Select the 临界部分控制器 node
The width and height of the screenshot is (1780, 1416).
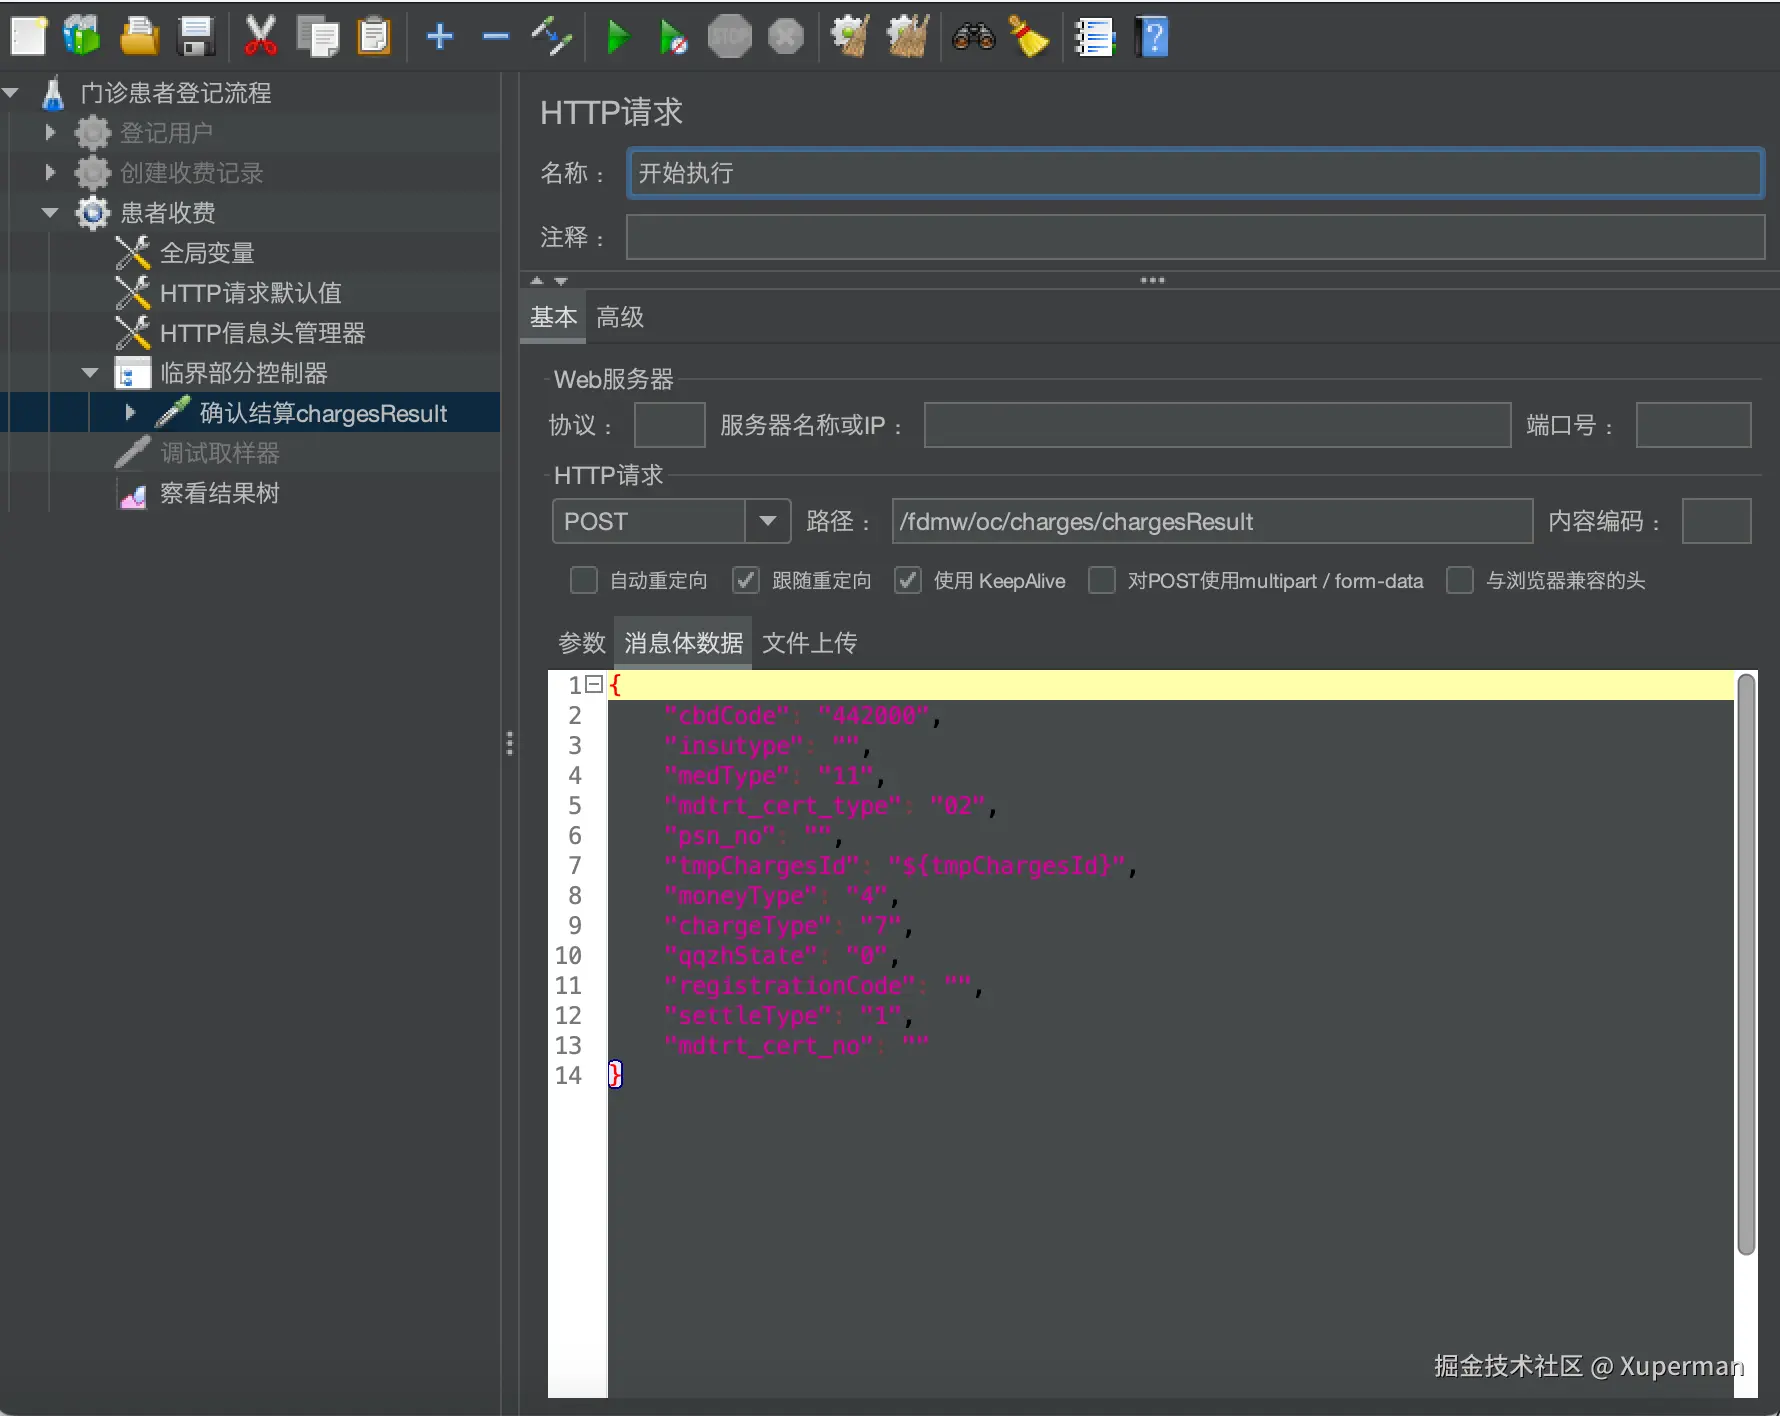pyautogui.click(x=244, y=373)
